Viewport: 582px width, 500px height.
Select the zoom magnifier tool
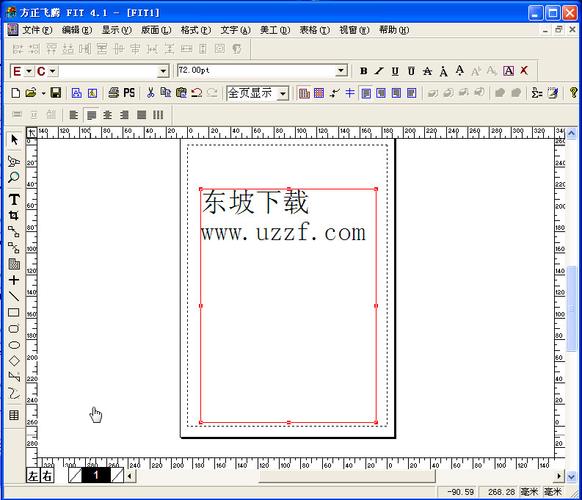[14, 177]
